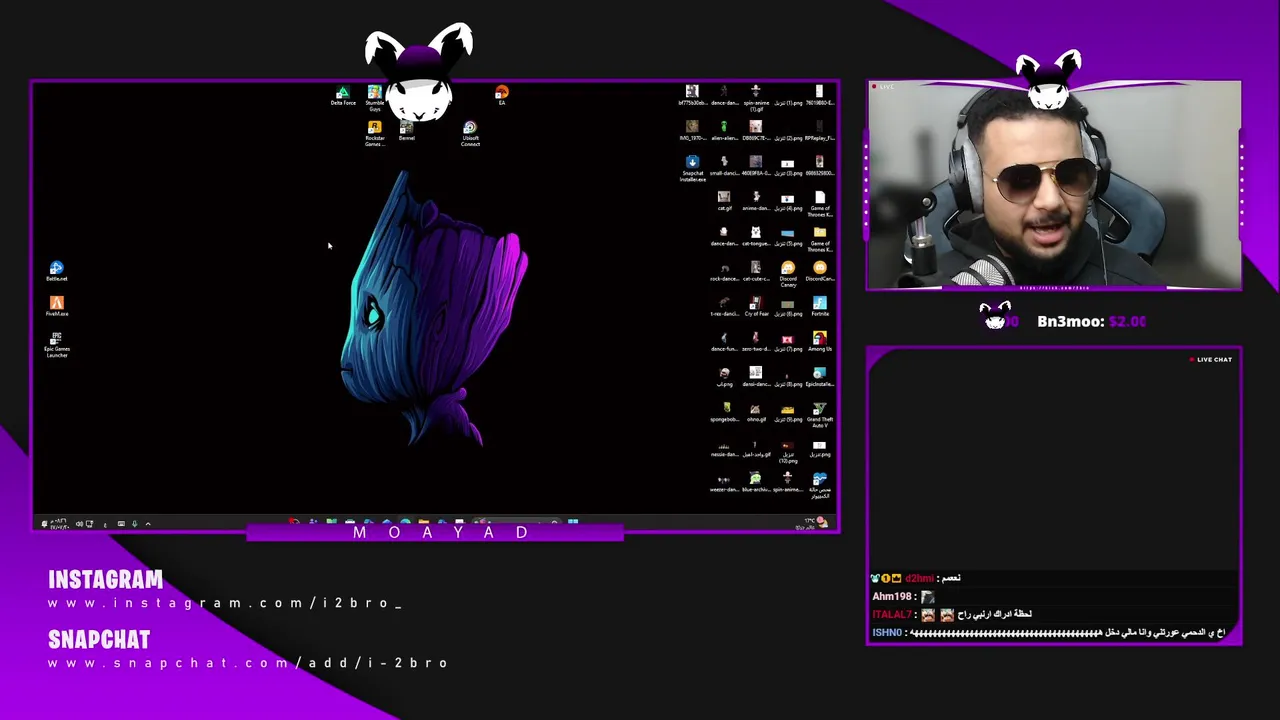Open the nessie-dance gif file
The height and width of the screenshot is (720, 1280).
point(724,448)
